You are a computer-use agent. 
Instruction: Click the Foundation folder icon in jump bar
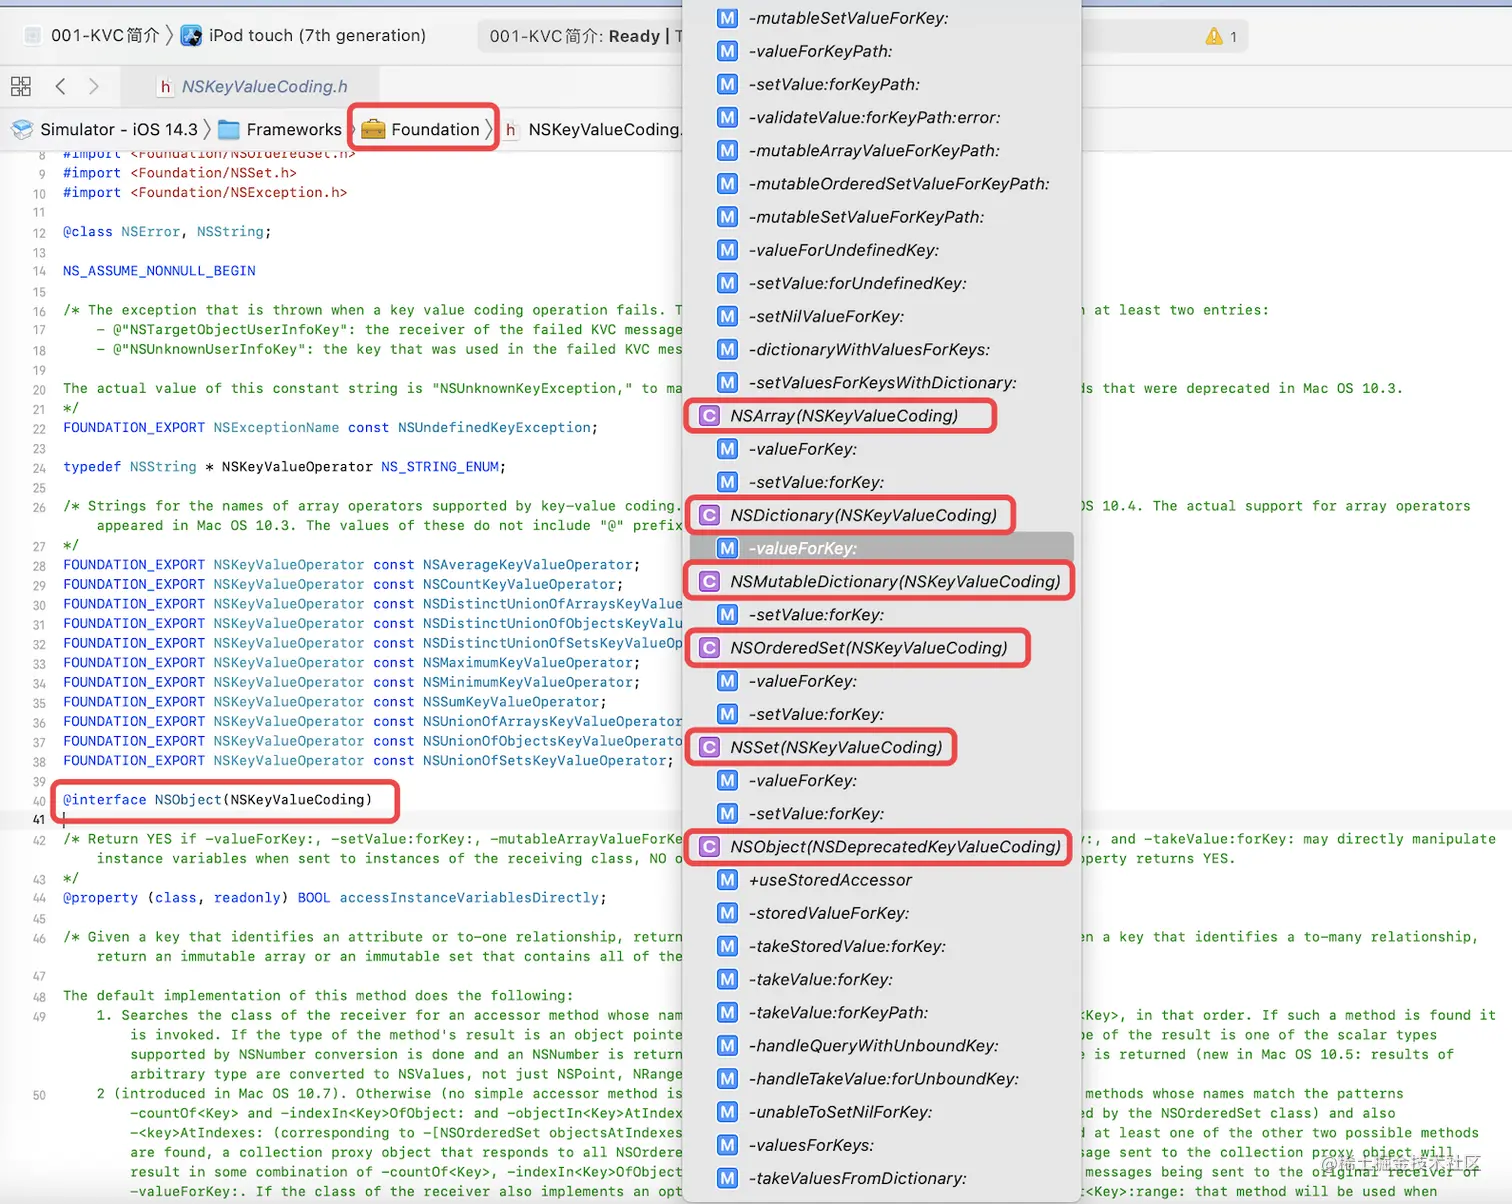pos(372,129)
